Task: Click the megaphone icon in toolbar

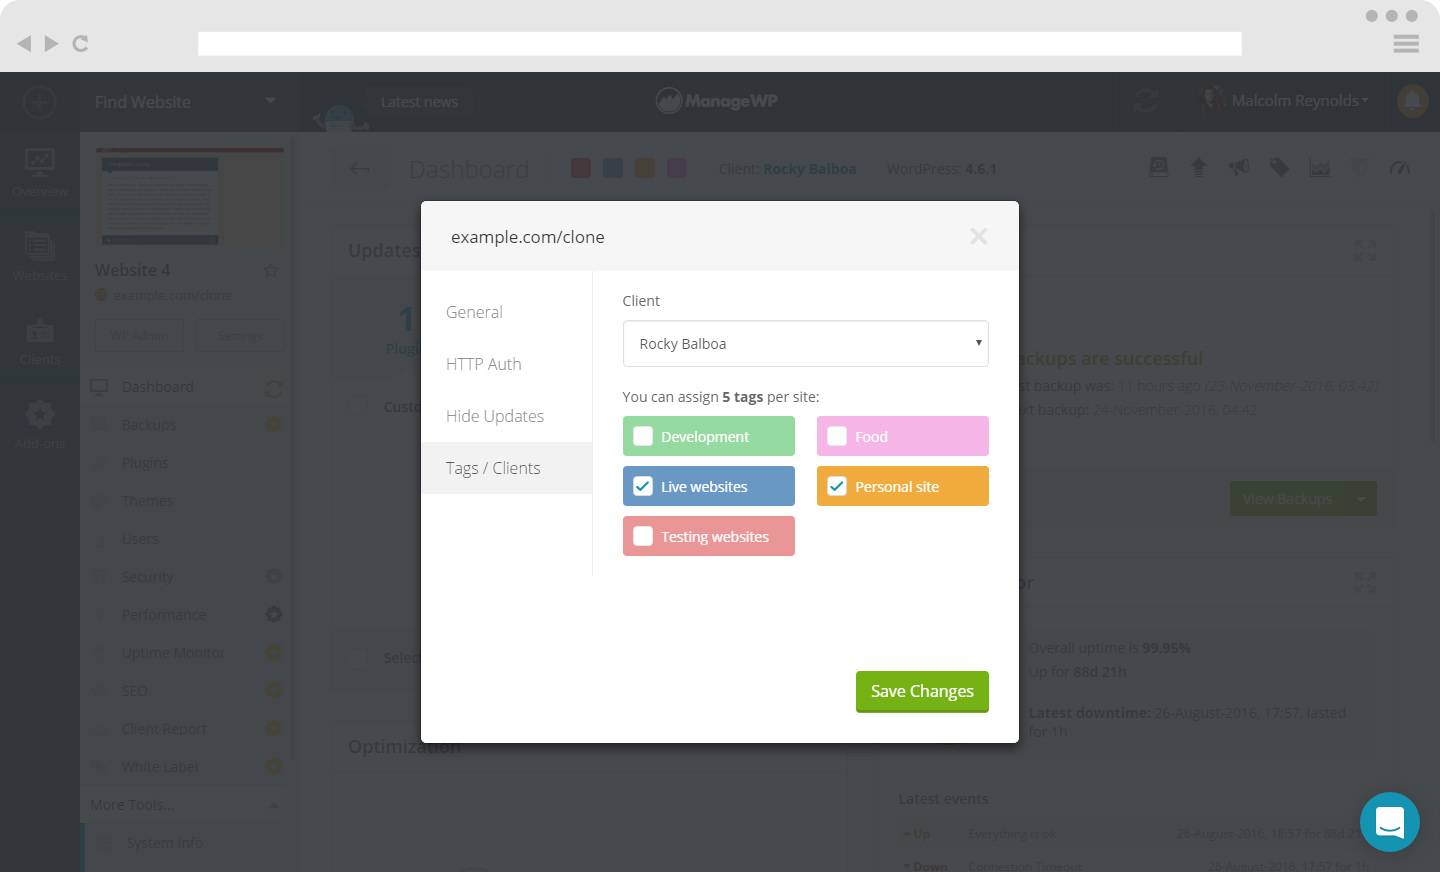Action: click(x=1239, y=168)
